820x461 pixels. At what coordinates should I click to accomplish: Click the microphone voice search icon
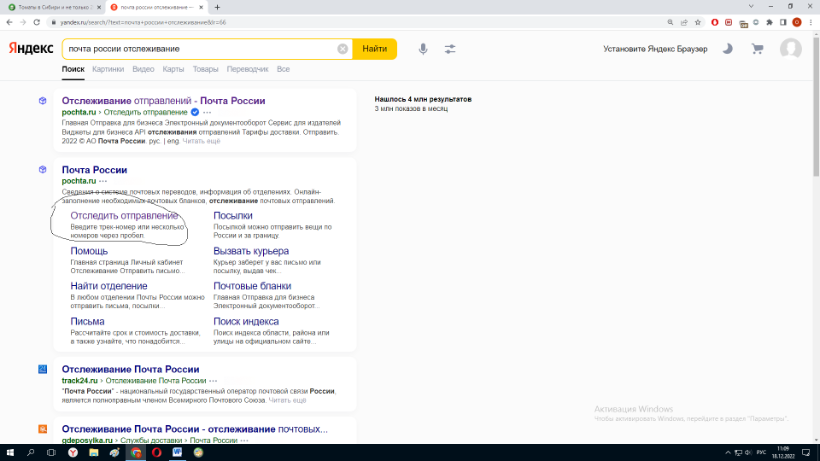(423, 48)
